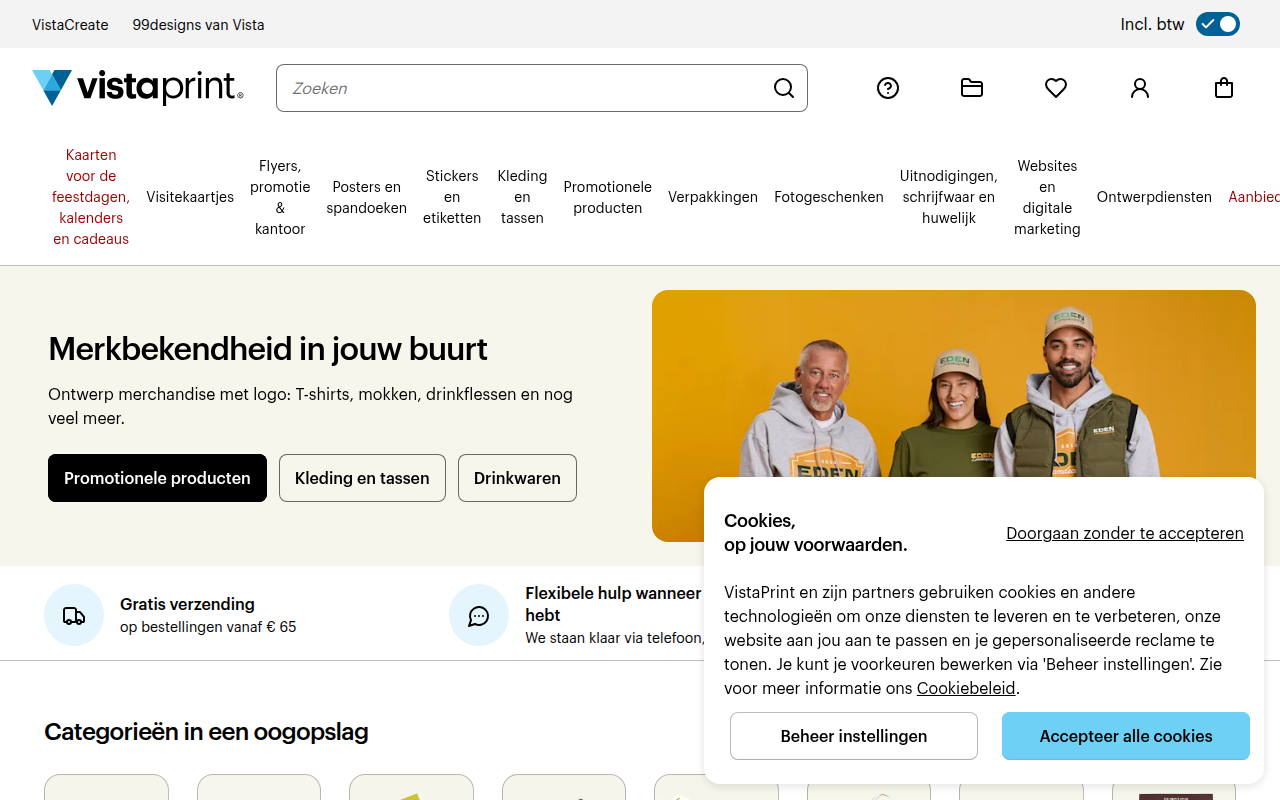Open Verpakkingen menu
Screen dimensions: 1280x800
point(713,197)
